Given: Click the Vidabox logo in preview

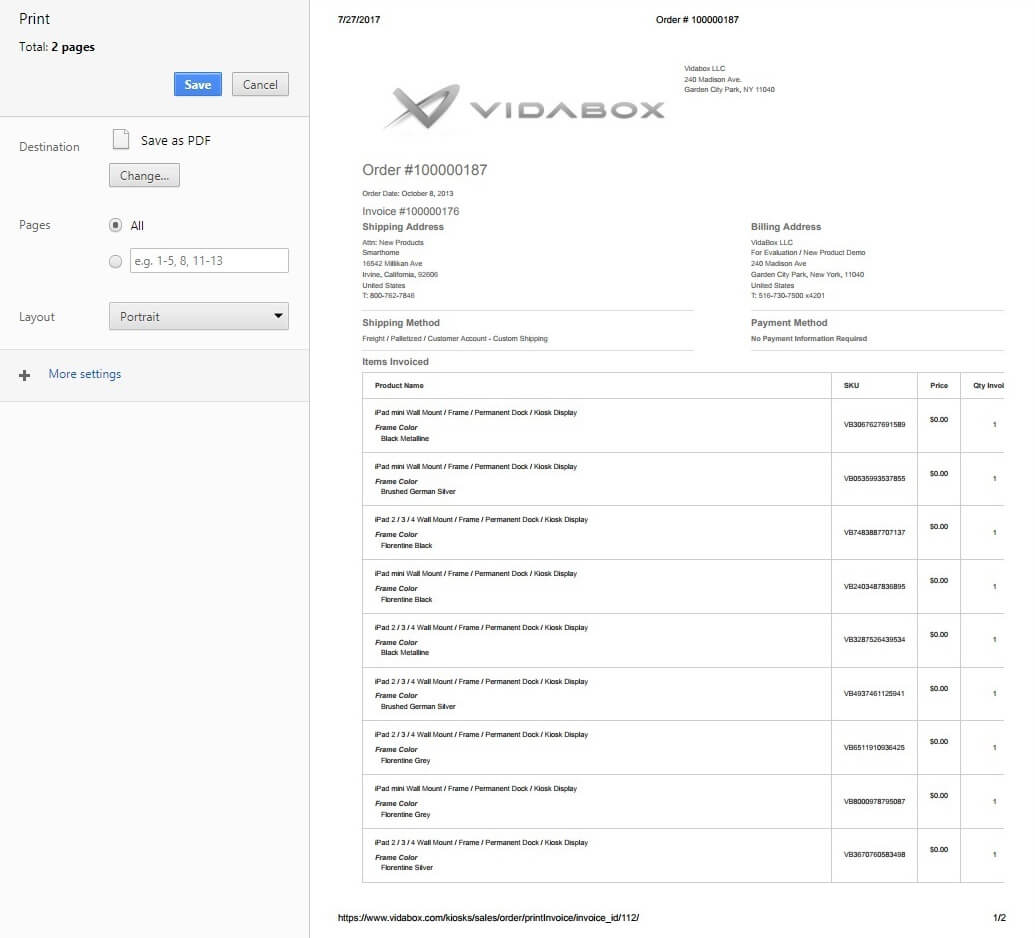Looking at the screenshot, I should (524, 106).
